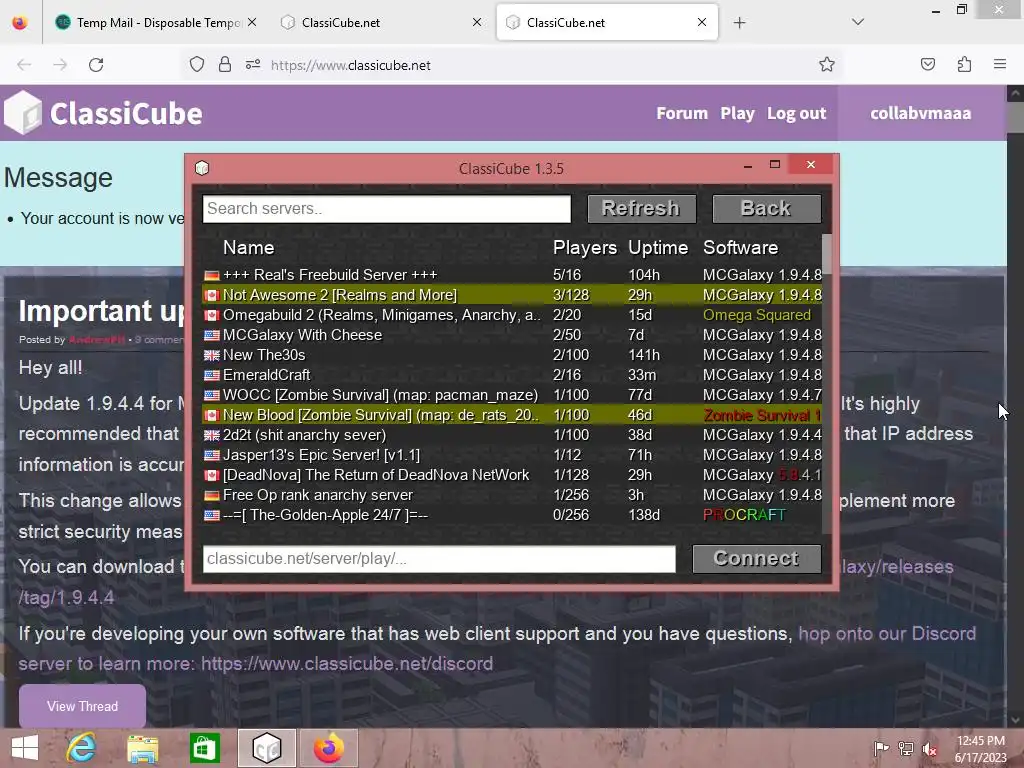The height and width of the screenshot is (768, 1024).
Task: Click the Firefox back arrow
Action: click(24, 65)
